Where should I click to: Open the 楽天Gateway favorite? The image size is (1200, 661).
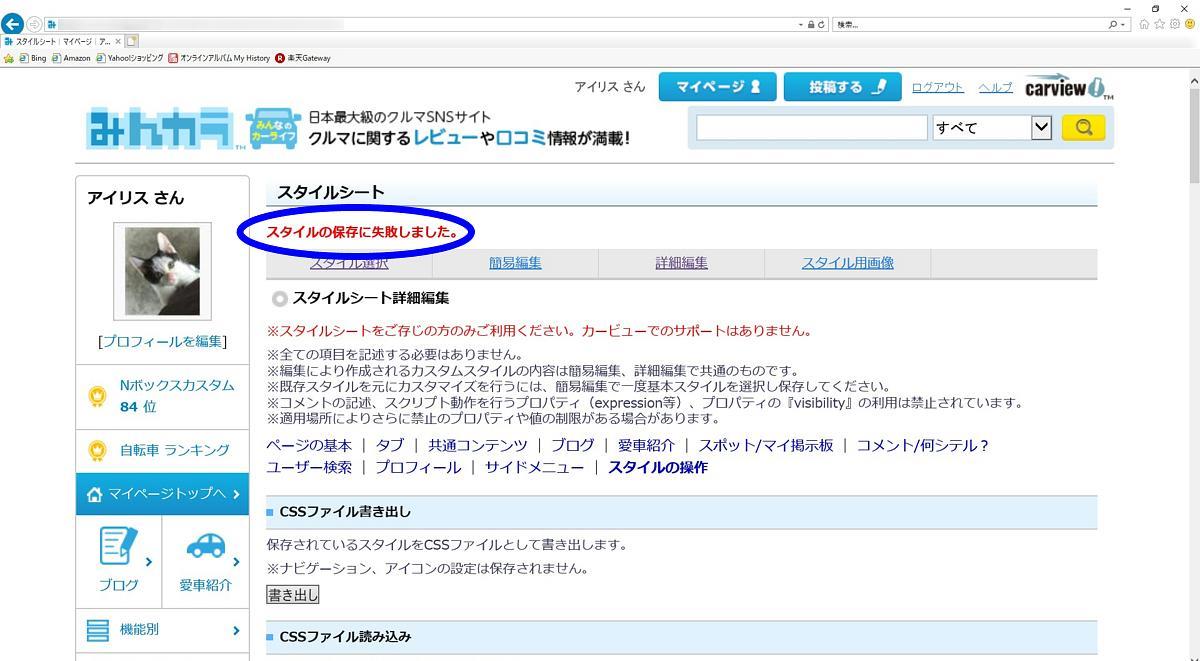click(302, 58)
